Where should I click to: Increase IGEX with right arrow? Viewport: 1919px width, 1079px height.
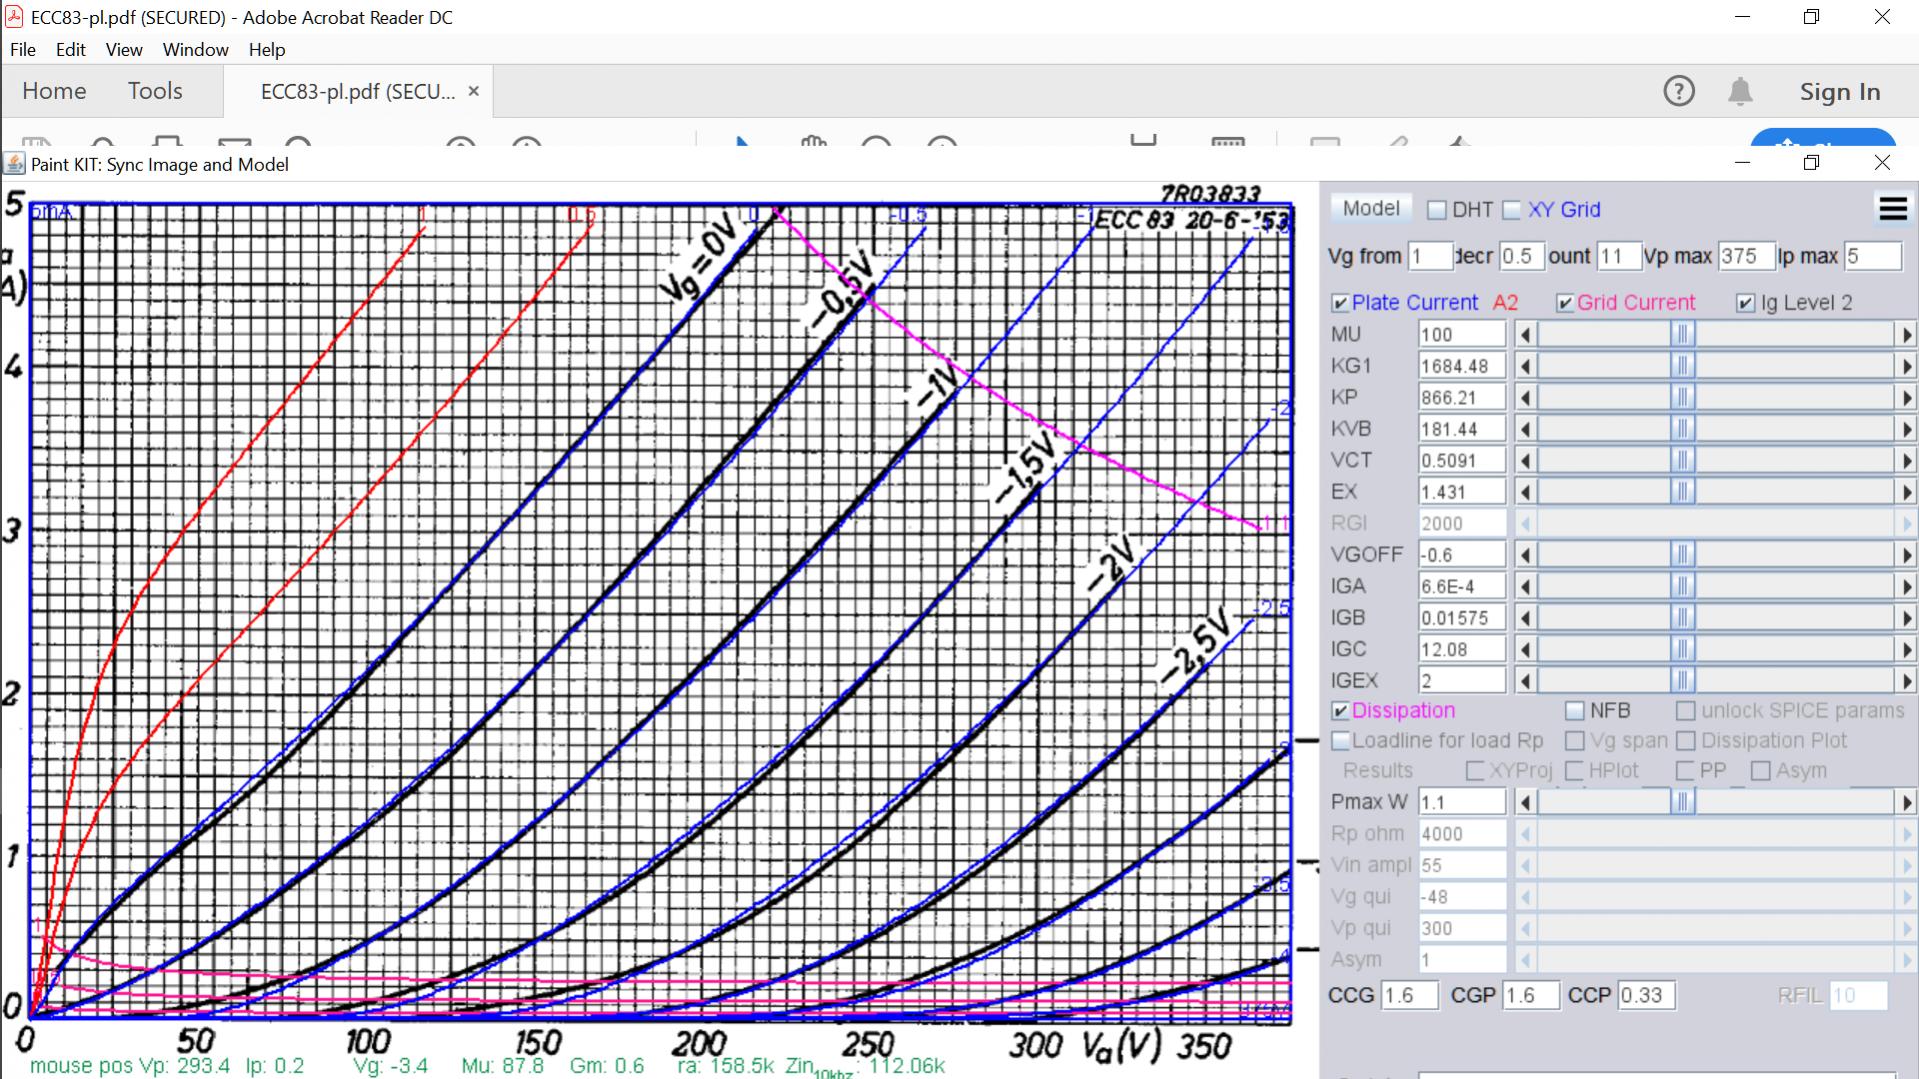coord(1906,681)
